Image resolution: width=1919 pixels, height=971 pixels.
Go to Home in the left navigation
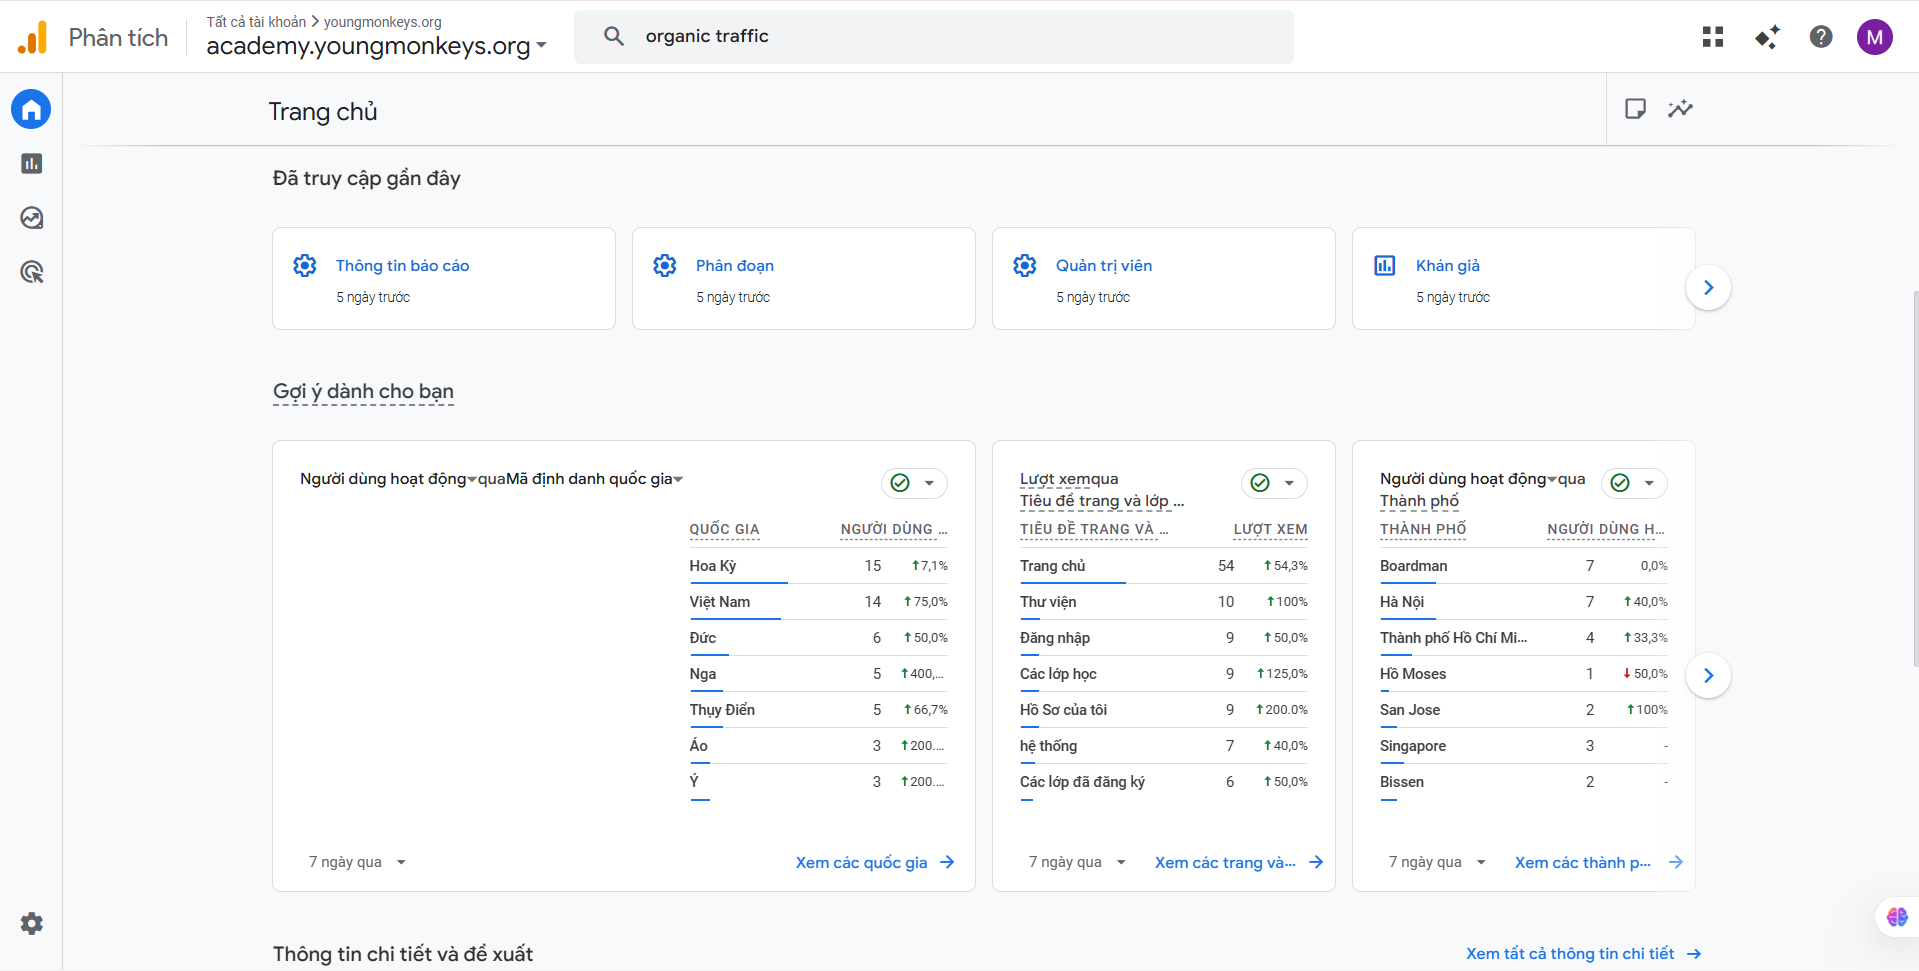[x=31, y=109]
